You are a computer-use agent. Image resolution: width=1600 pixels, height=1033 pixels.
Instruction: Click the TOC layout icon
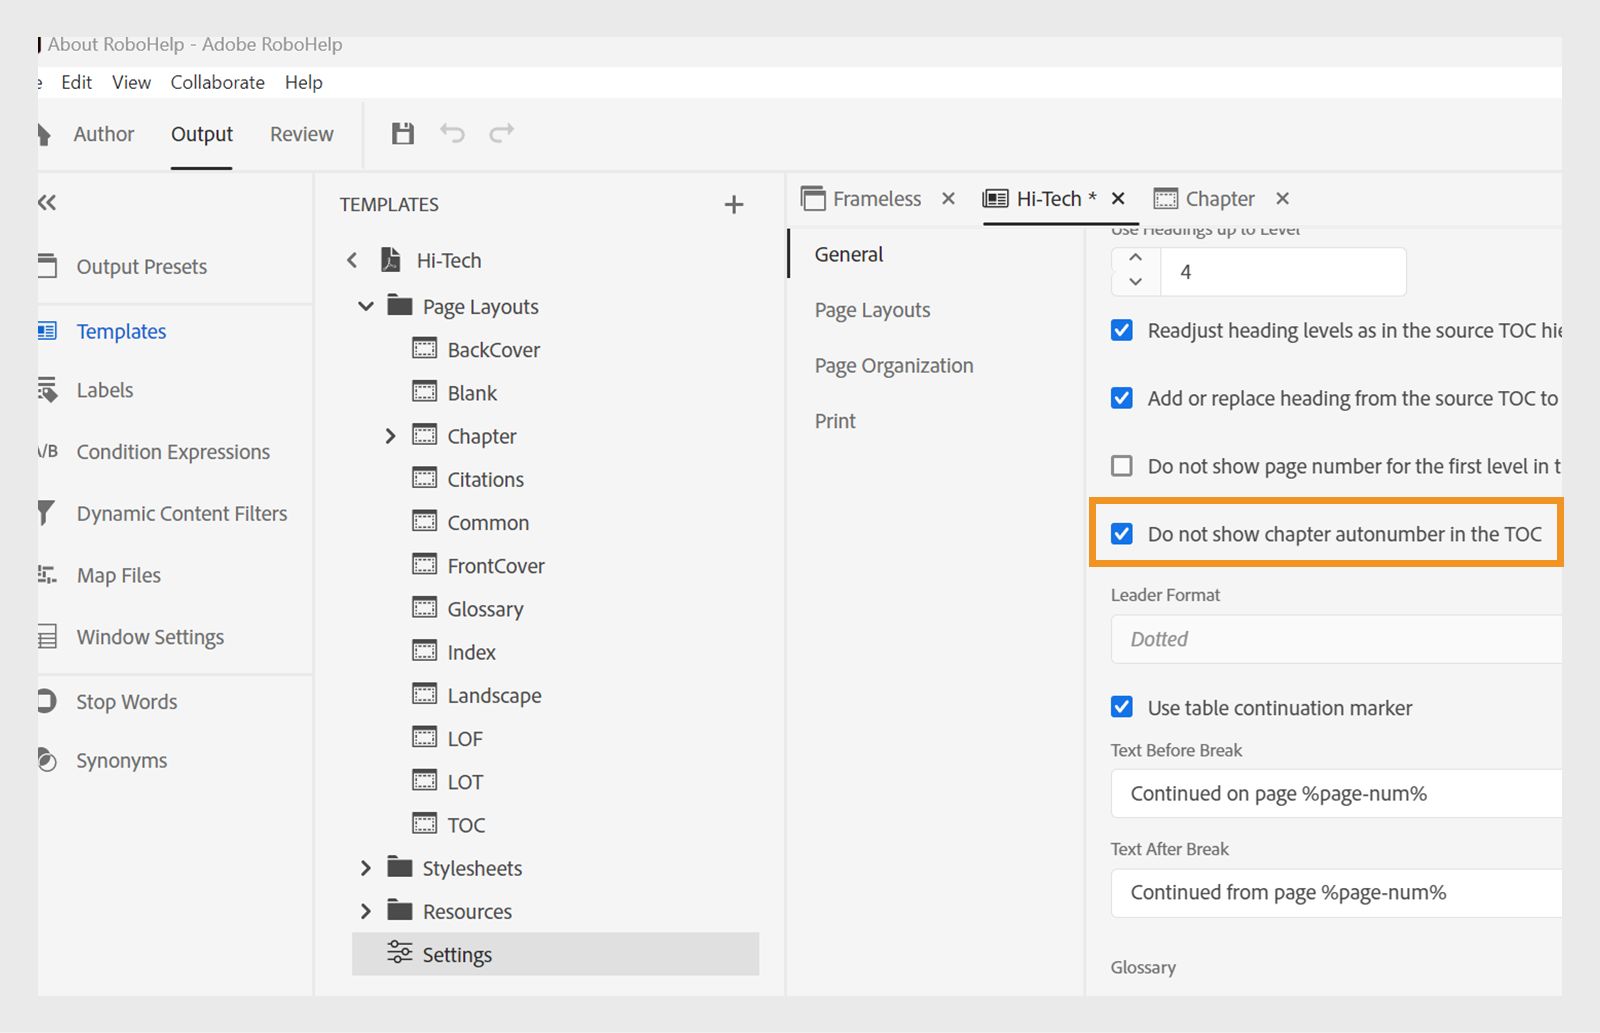pos(425,823)
